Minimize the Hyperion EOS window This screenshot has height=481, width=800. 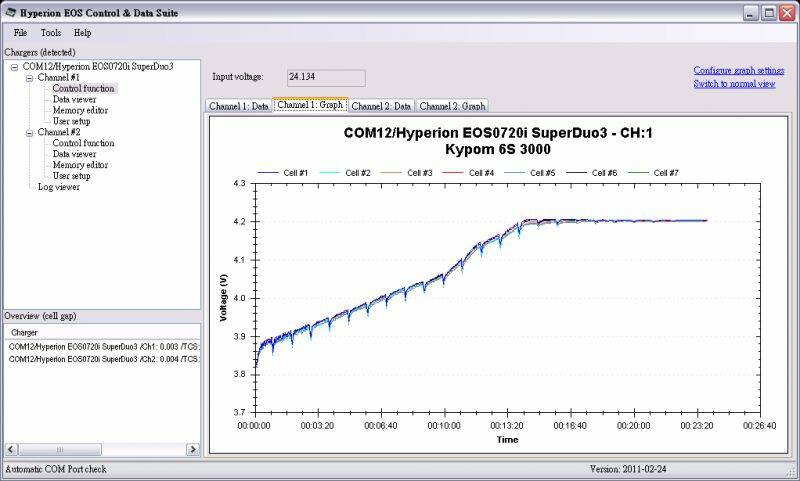[751, 13]
